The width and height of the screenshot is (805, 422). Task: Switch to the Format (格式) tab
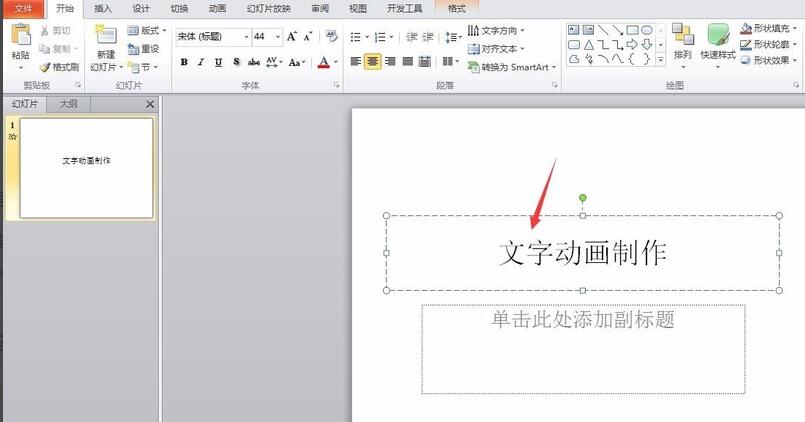(456, 9)
